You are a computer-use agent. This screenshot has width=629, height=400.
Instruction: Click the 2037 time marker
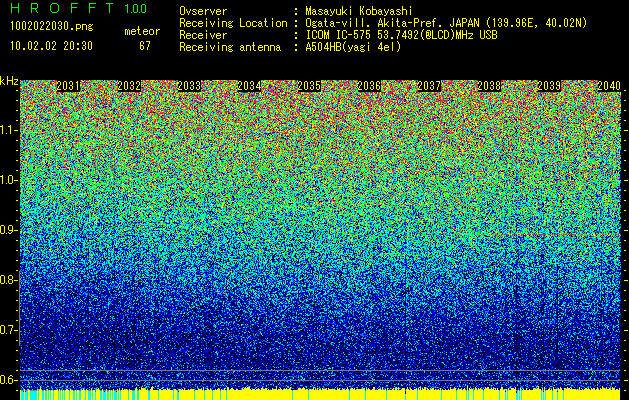[429, 86]
